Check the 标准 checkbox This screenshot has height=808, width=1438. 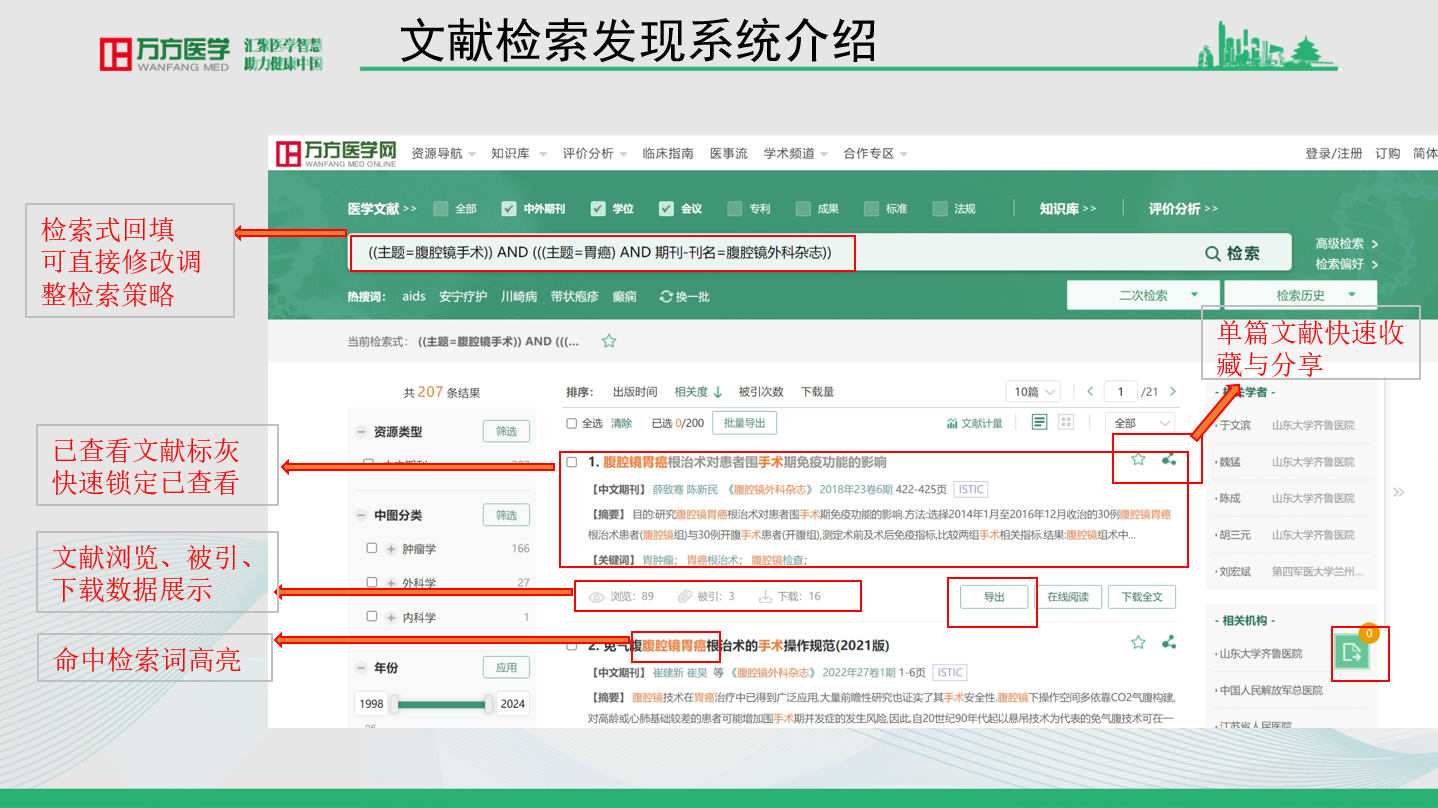(871, 209)
